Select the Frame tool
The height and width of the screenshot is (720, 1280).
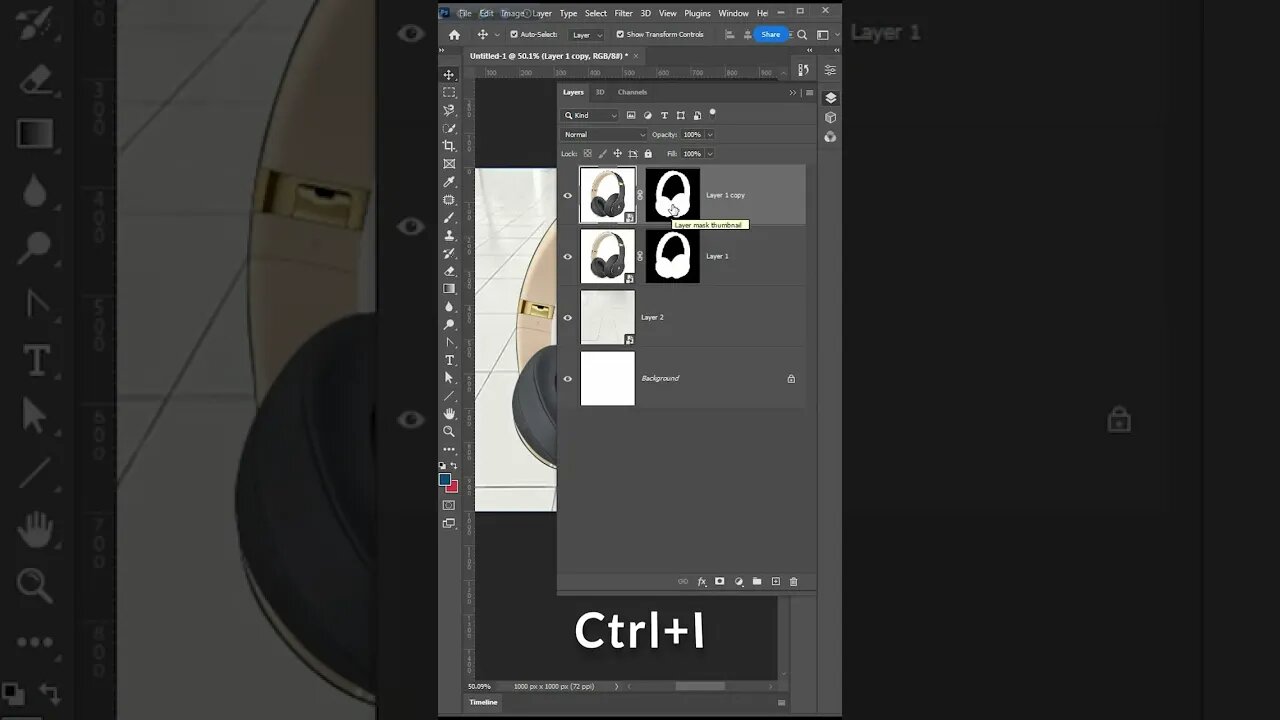click(449, 164)
